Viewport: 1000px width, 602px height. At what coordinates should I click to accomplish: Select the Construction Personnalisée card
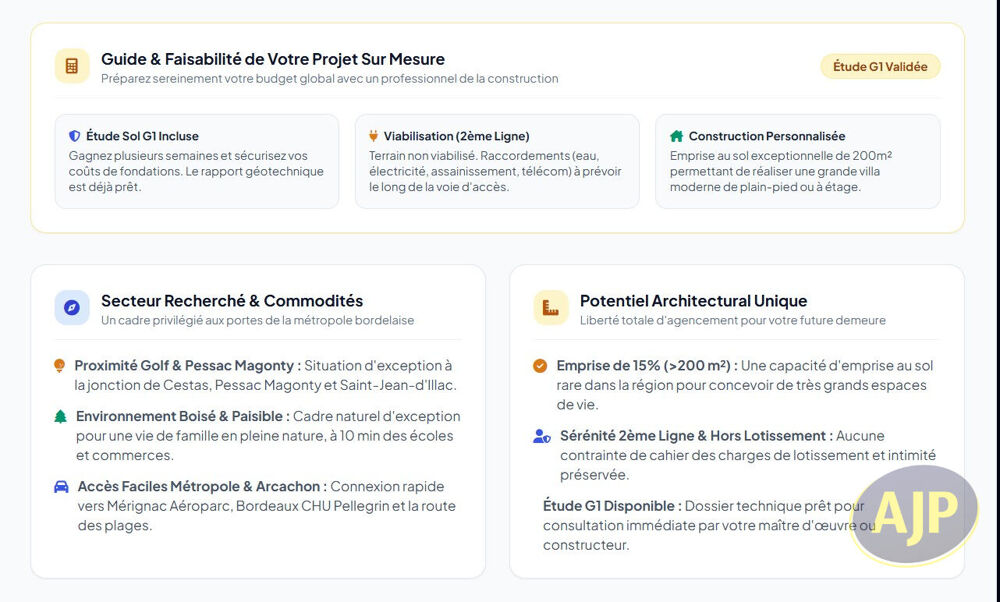tap(798, 161)
